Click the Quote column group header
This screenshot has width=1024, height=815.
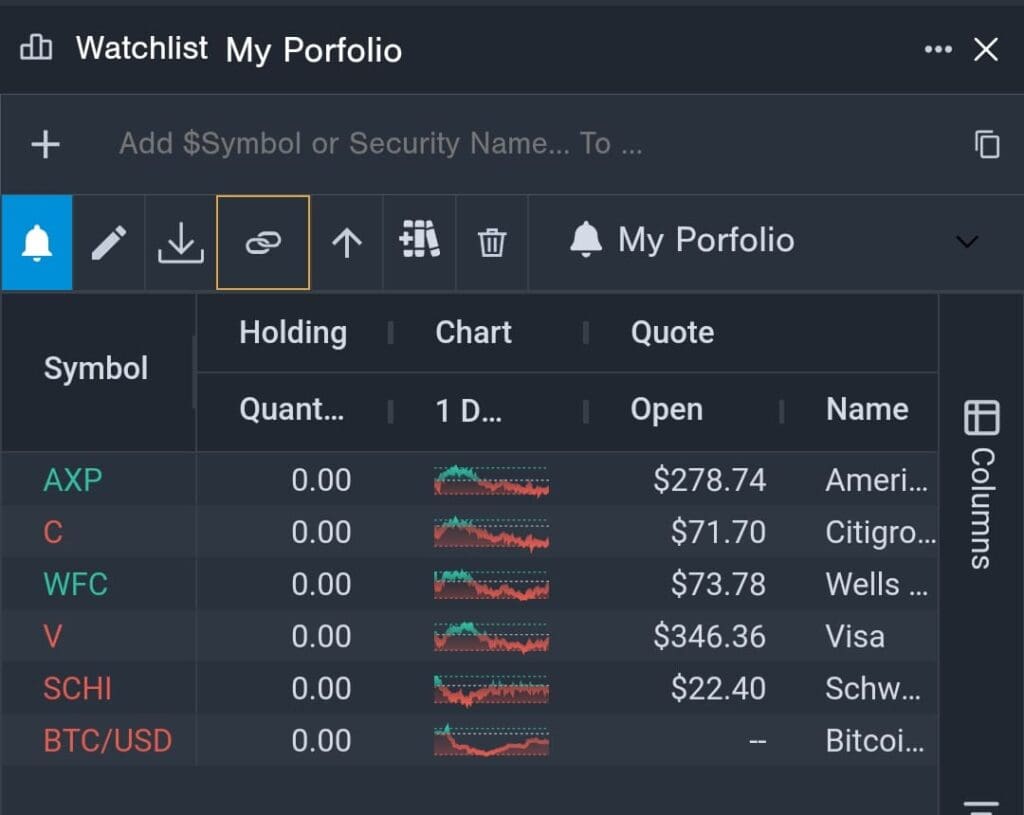click(671, 332)
